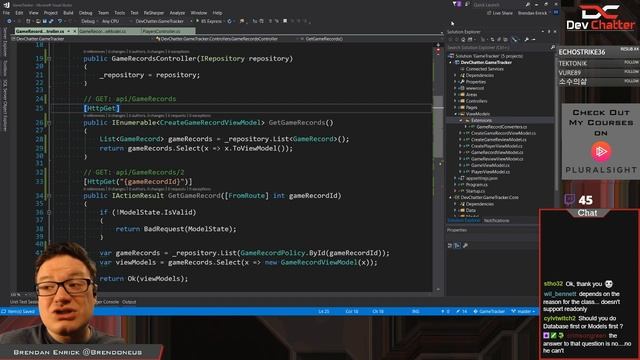Click the Undo toolbar icon
Image resolution: width=640 pixels, height=360 pixels.
pos(60,21)
